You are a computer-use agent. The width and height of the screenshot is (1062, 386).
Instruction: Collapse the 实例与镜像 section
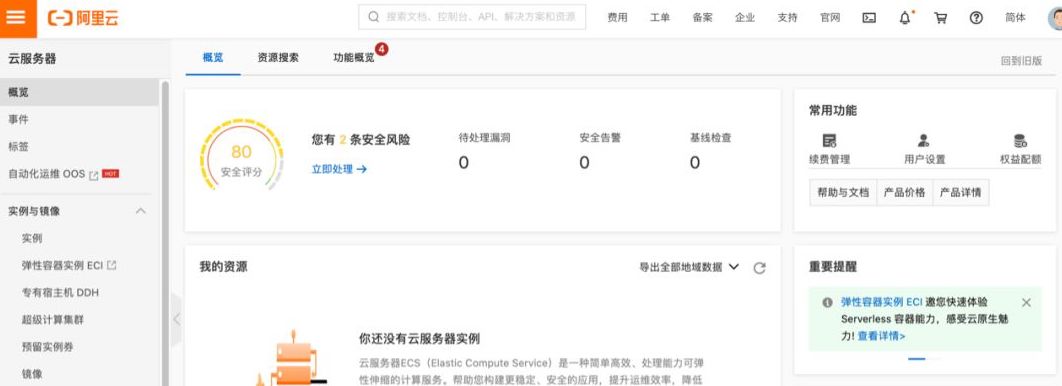click(141, 211)
